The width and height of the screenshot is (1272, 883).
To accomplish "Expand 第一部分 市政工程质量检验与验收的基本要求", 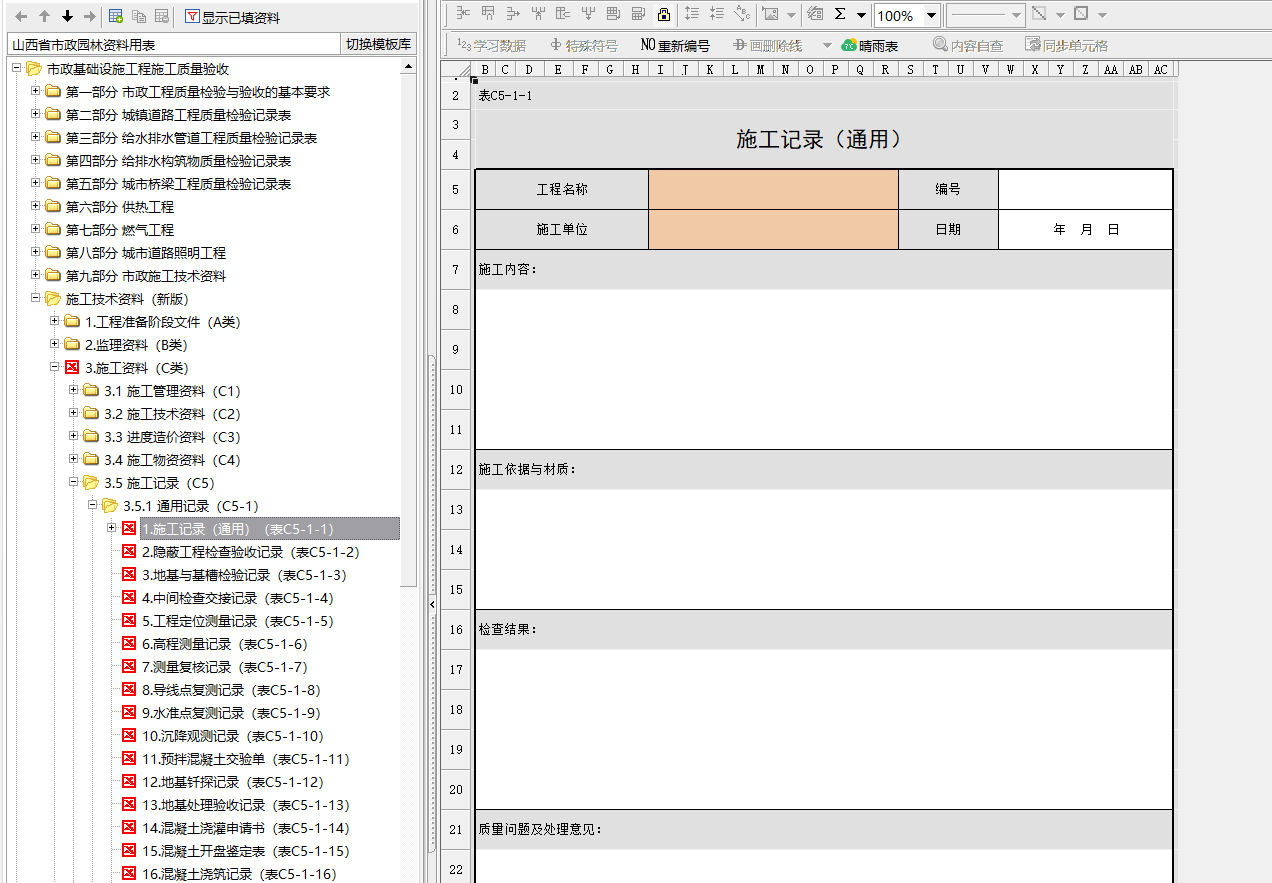I will pos(36,91).
